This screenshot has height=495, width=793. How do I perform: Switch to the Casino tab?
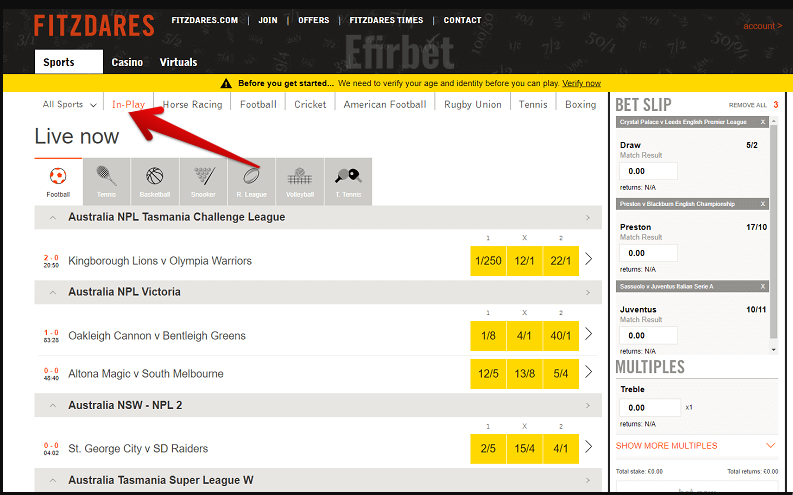(127, 62)
